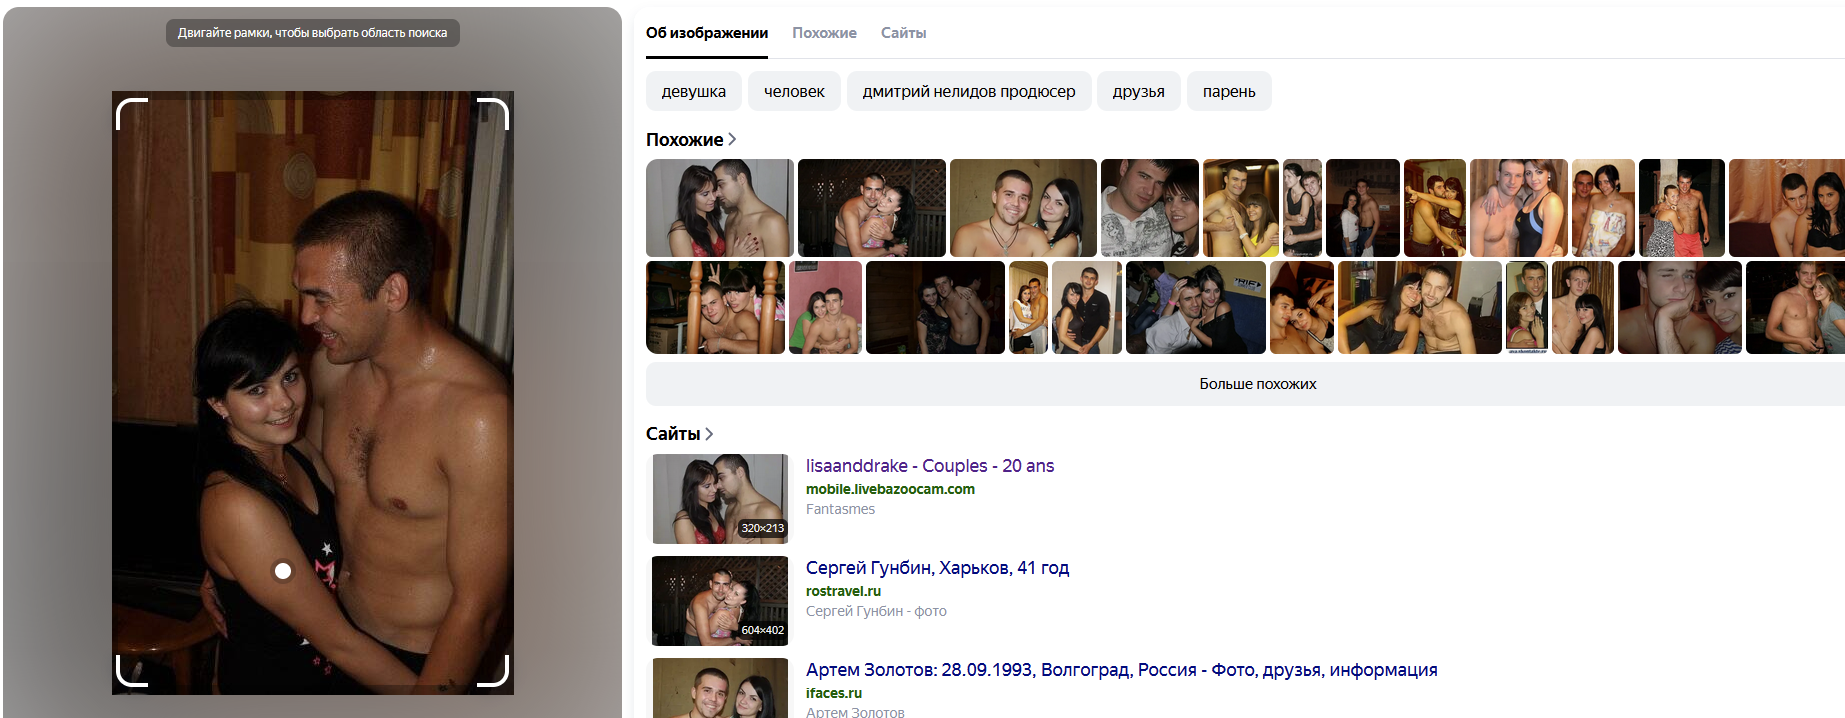Select the «человек» tag chip

point(794,91)
